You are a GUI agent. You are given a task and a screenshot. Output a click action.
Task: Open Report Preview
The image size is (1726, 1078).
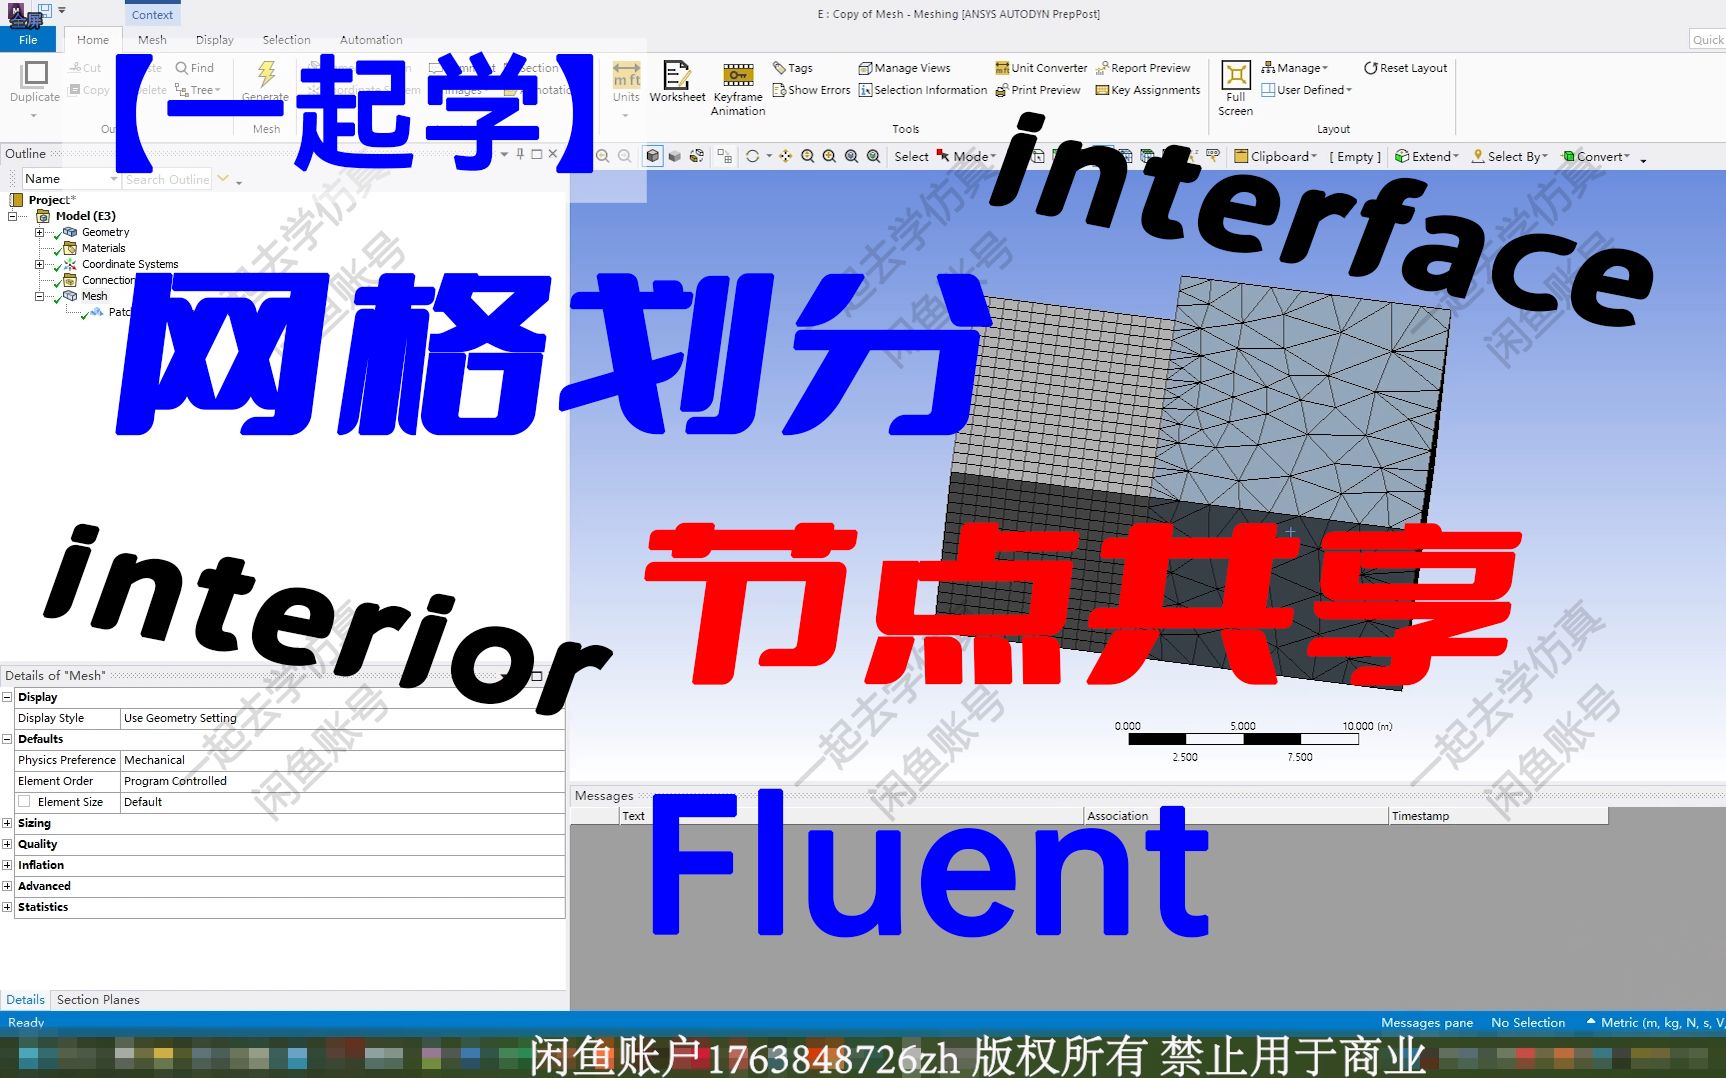[1143, 68]
